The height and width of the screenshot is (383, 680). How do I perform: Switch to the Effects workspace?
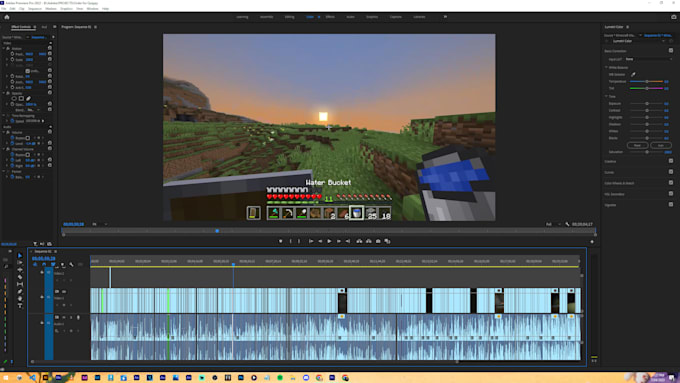point(330,17)
